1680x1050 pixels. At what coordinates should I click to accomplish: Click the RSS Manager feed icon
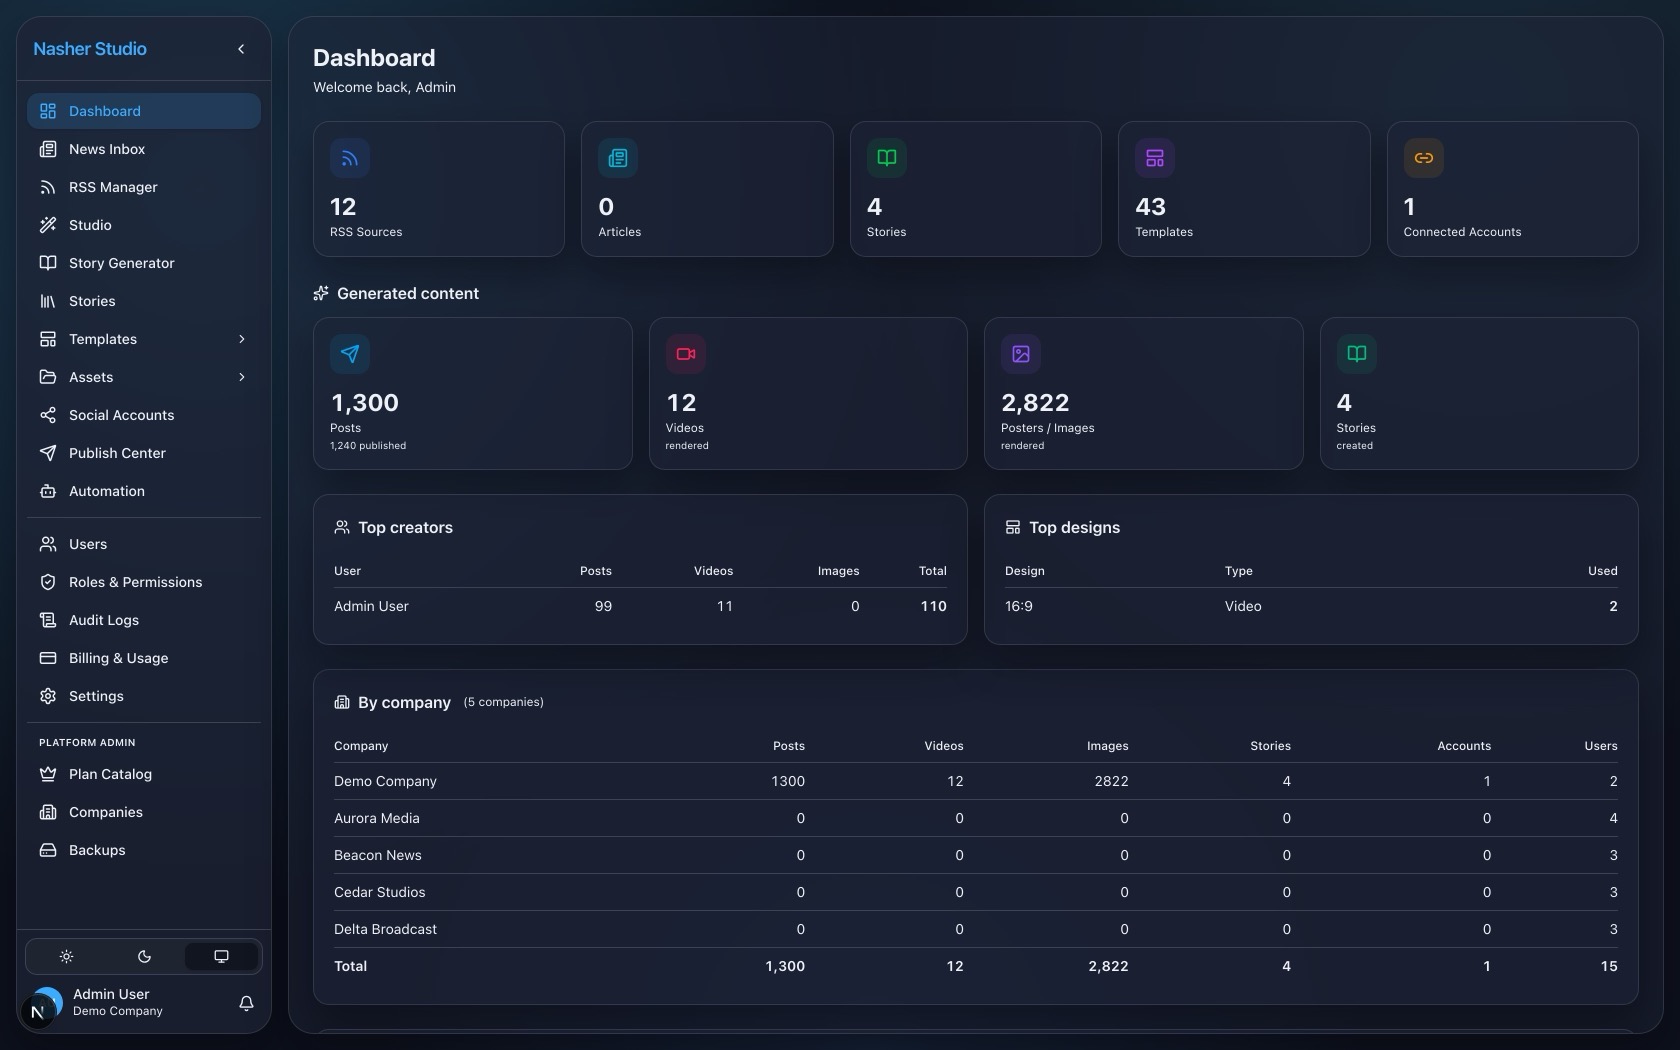pos(48,187)
